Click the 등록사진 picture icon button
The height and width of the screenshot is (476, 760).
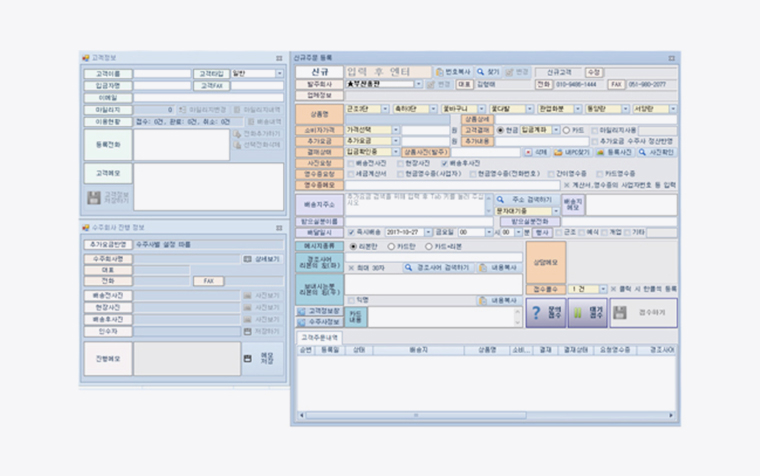coord(601,152)
